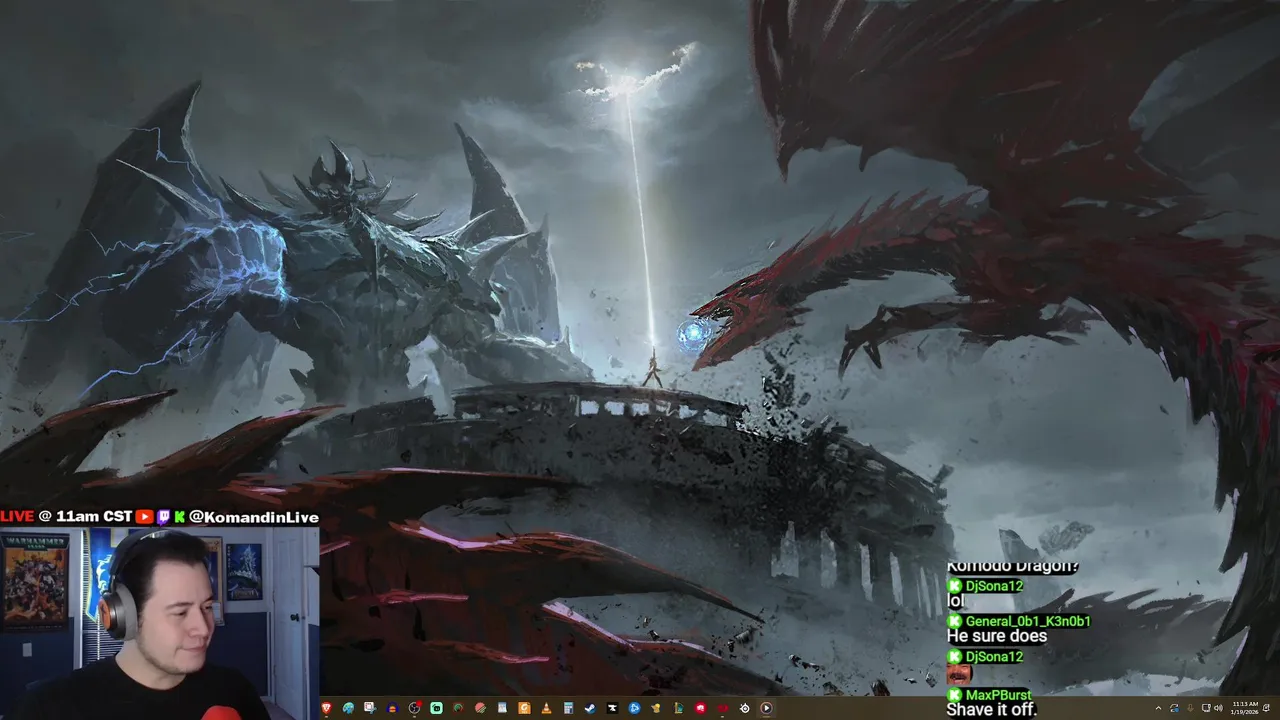Open Brave browser from the taskbar
Screen dimensions: 1280x720
[326, 708]
